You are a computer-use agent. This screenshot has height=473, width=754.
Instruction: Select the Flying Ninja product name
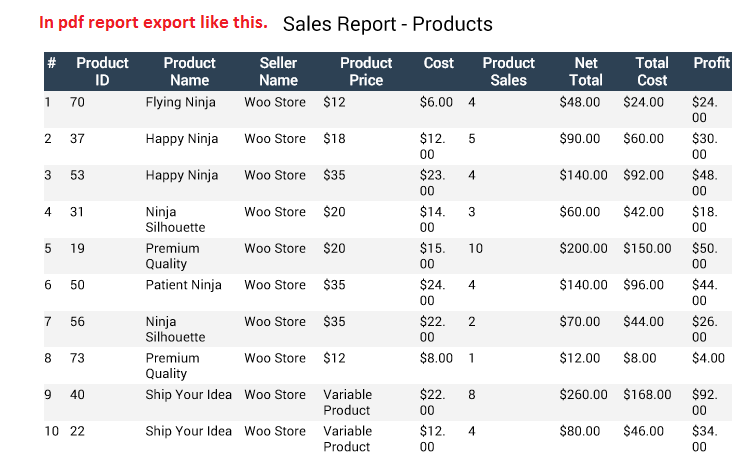pyautogui.click(x=180, y=102)
